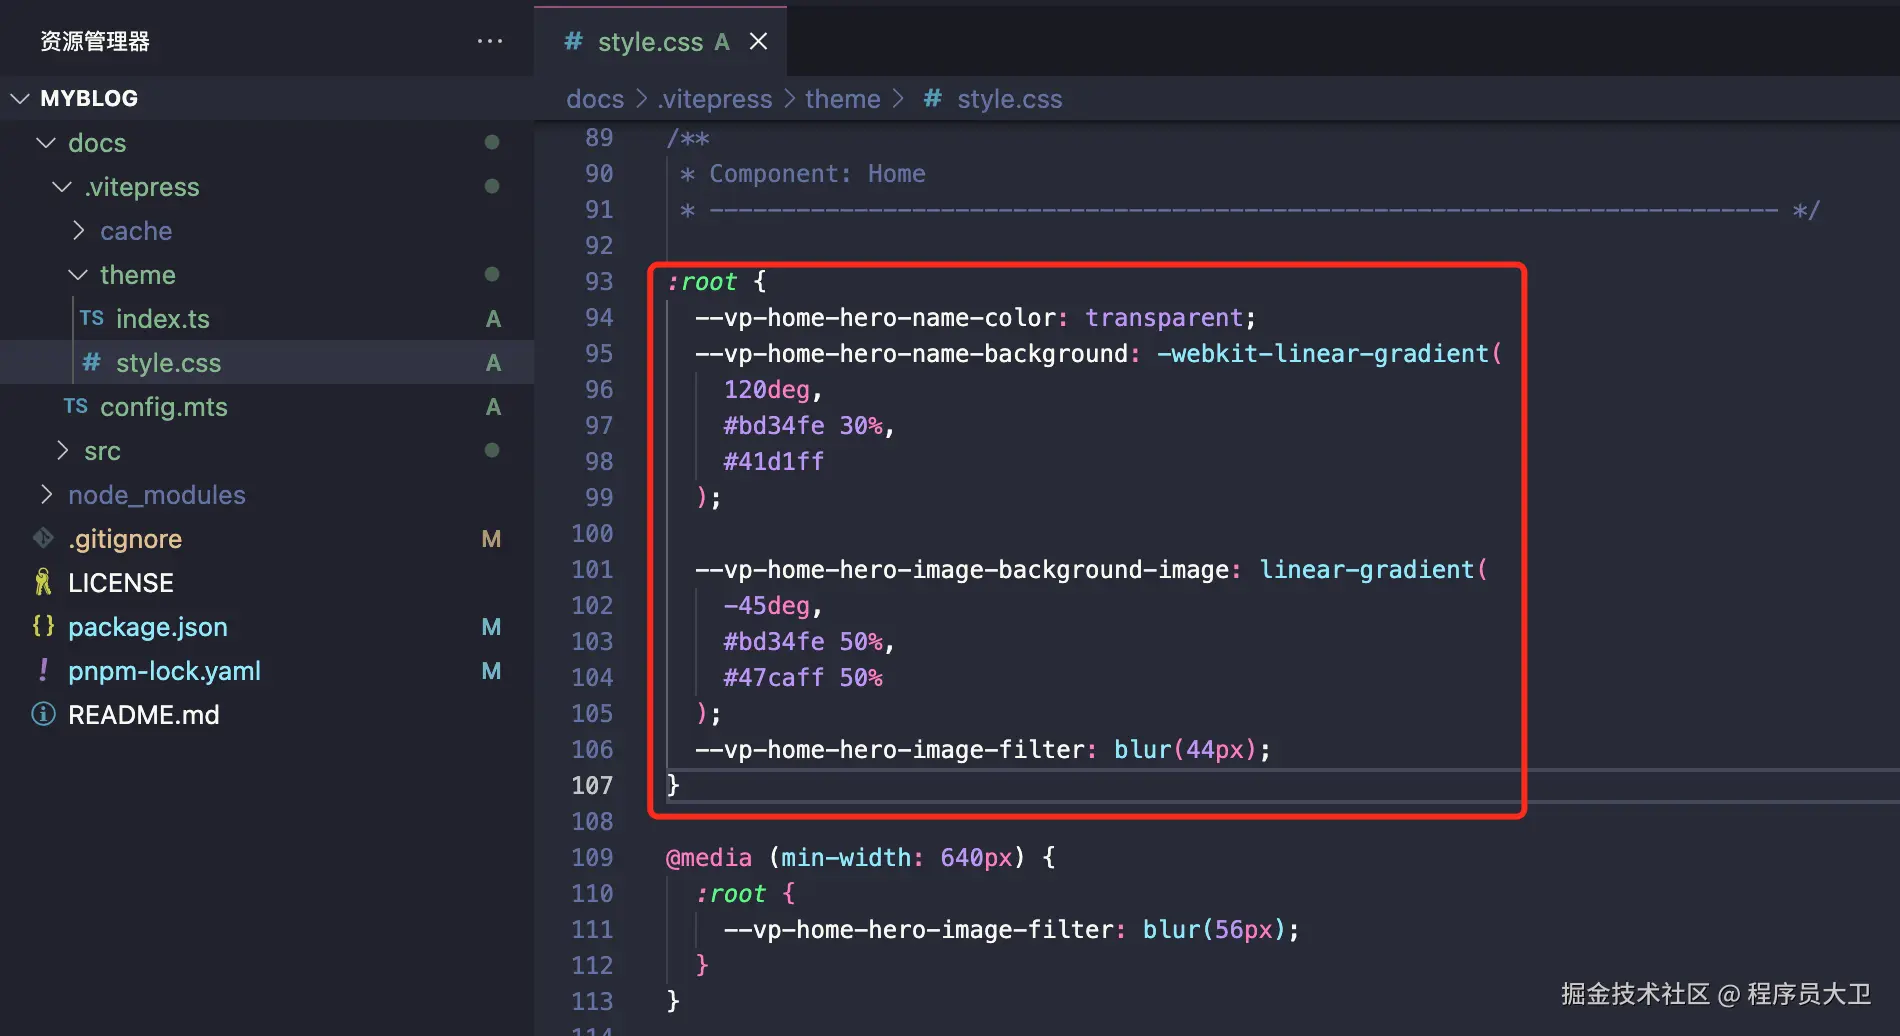Click the #47caff color value on line 104
The image size is (1900, 1036).
click(x=774, y=678)
